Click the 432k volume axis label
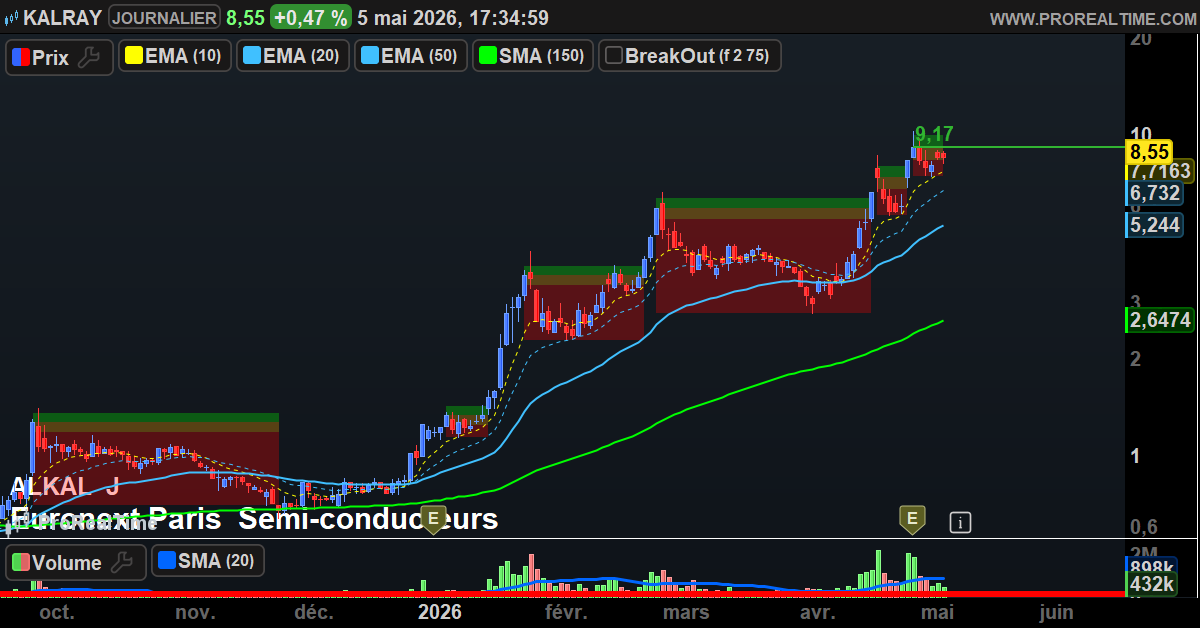1200x628 pixels. click(x=1151, y=583)
